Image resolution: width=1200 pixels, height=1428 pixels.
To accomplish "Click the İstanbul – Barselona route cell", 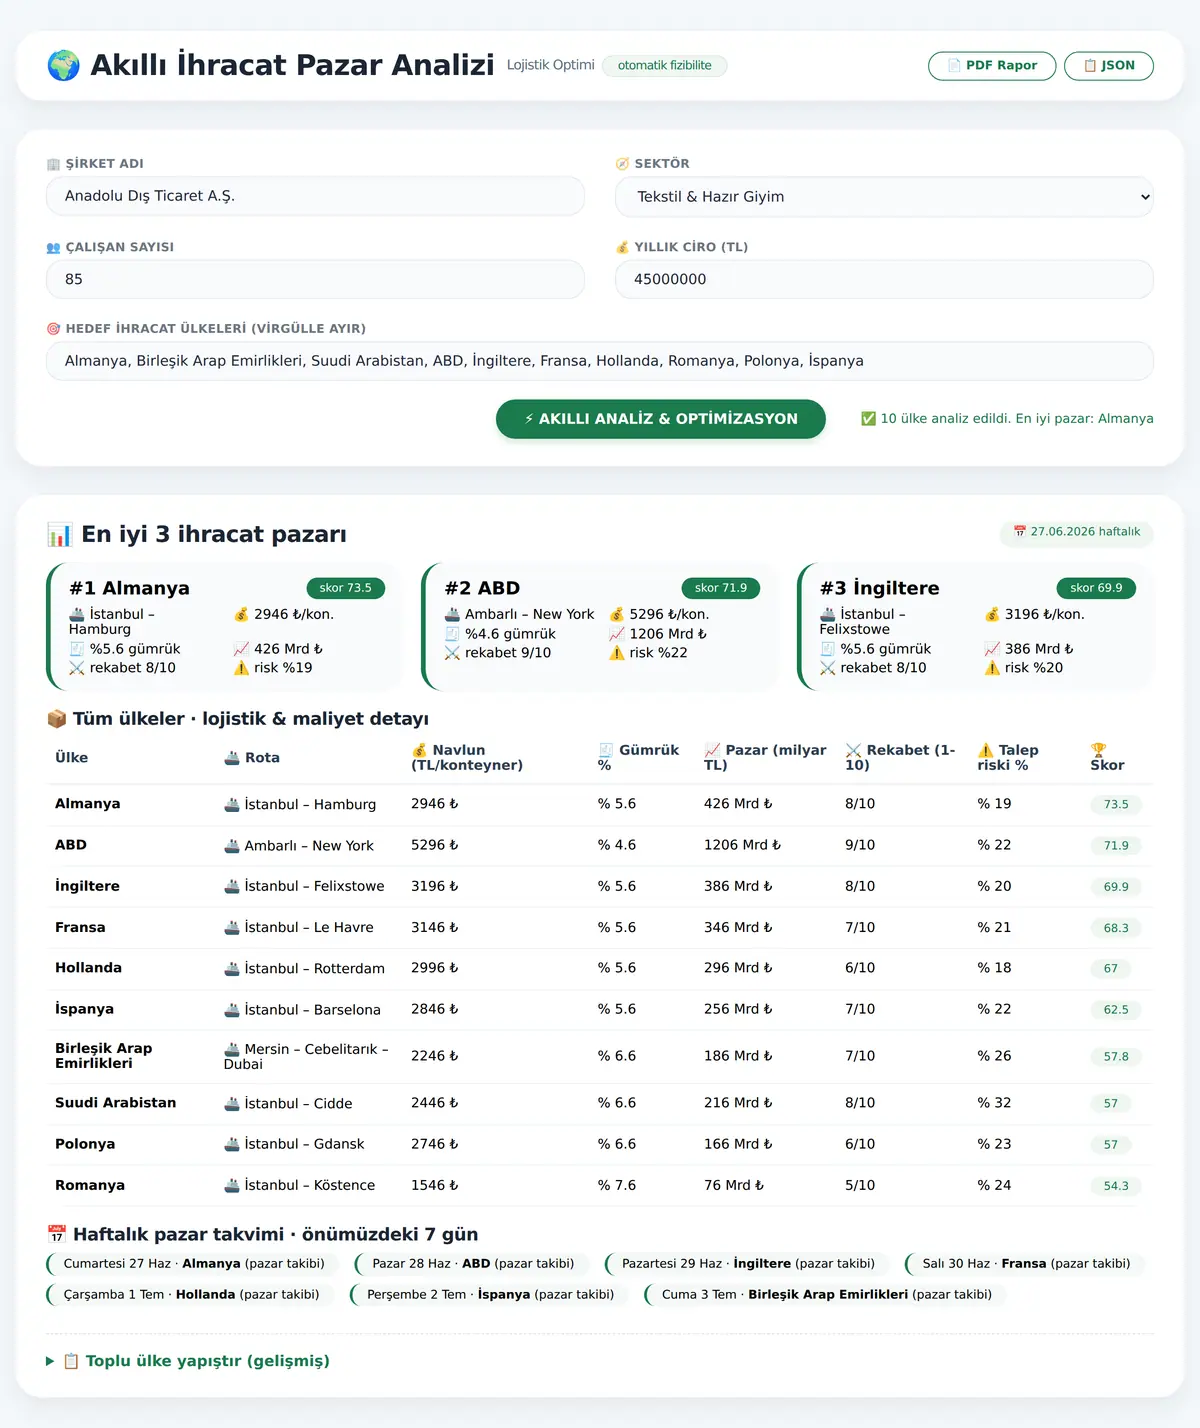I will pyautogui.click(x=302, y=1010).
